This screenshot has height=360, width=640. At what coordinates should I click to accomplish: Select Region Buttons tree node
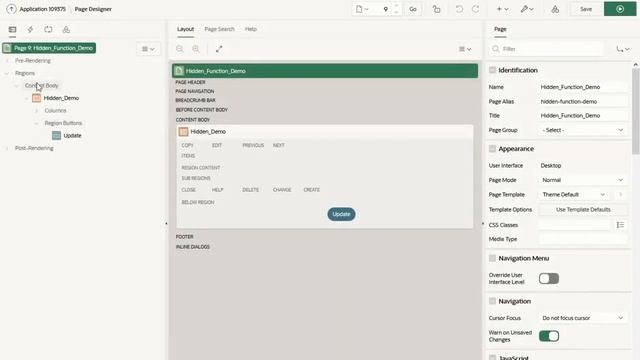pyautogui.click(x=63, y=123)
